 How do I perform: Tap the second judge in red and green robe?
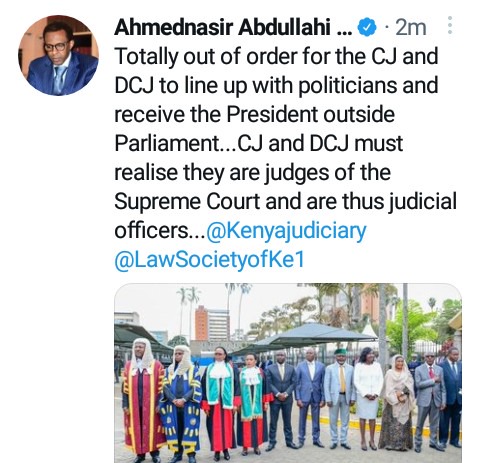pyautogui.click(x=253, y=405)
